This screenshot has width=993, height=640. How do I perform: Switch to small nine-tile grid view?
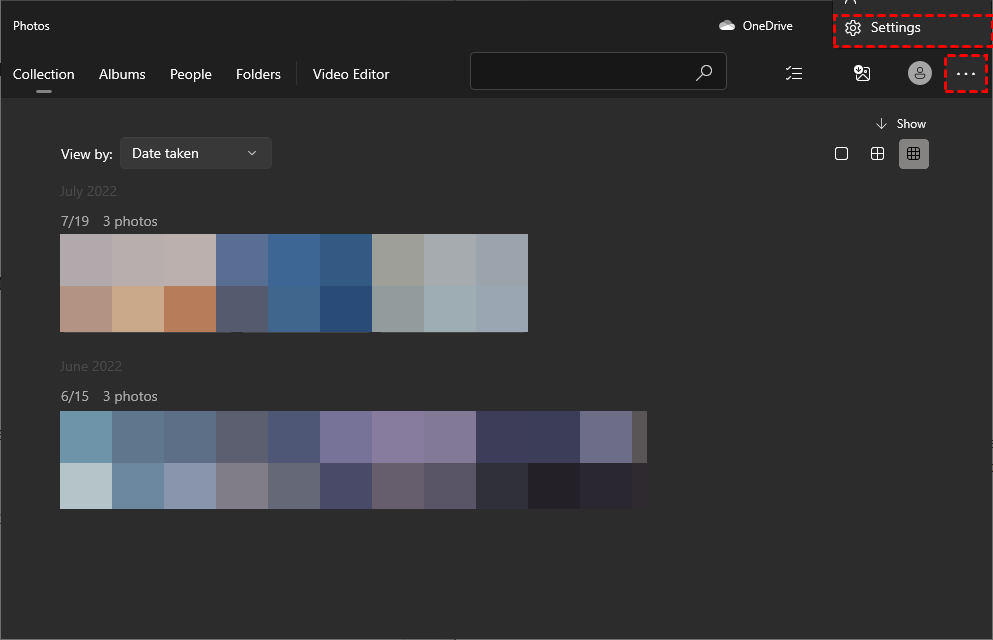[x=913, y=153]
